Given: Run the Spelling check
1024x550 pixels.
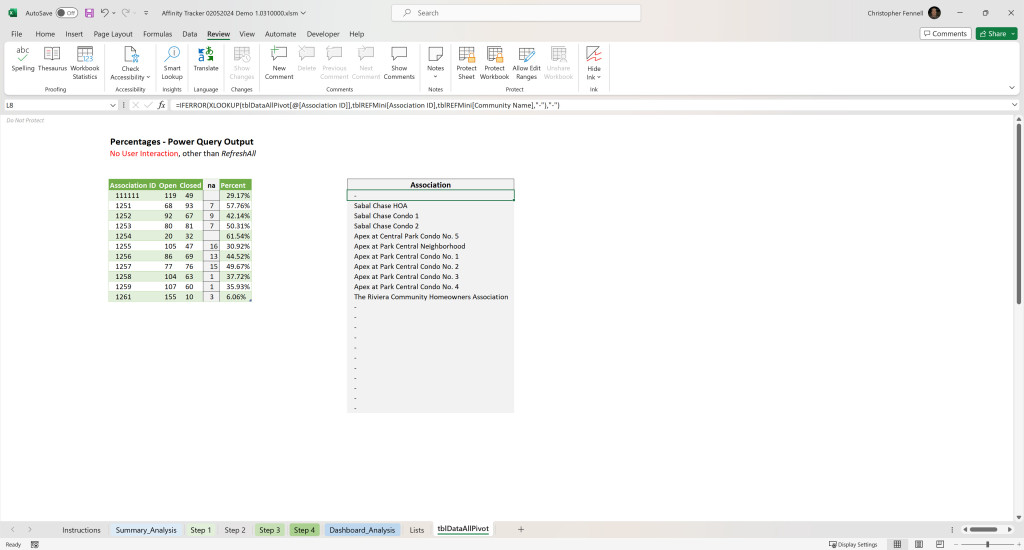Looking at the screenshot, I should [23, 59].
